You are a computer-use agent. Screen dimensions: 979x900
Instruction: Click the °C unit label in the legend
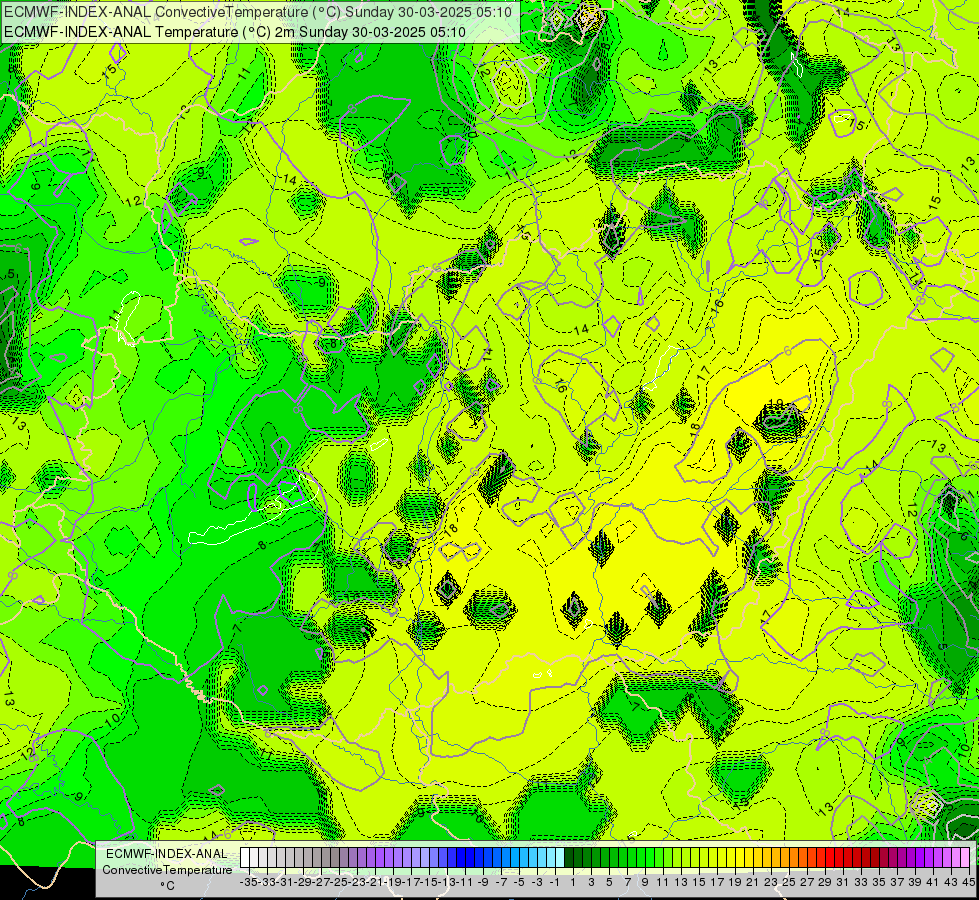tap(167, 885)
